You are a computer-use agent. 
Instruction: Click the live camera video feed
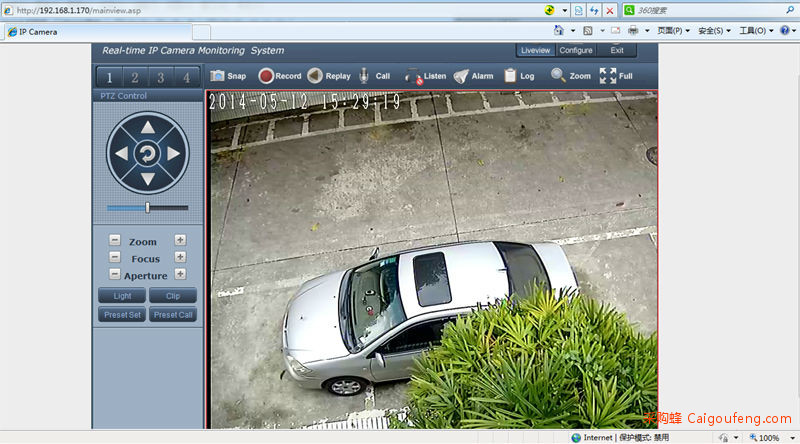tap(432, 260)
